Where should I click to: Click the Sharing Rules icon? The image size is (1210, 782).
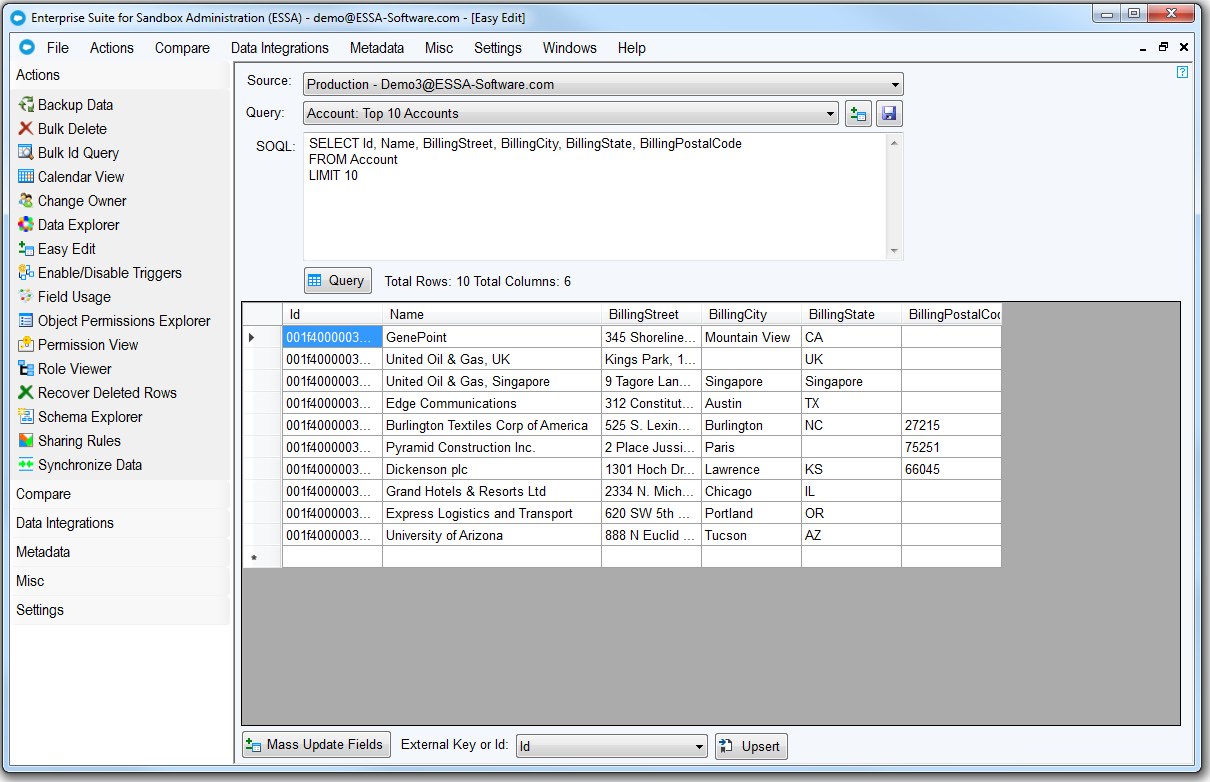(26, 441)
